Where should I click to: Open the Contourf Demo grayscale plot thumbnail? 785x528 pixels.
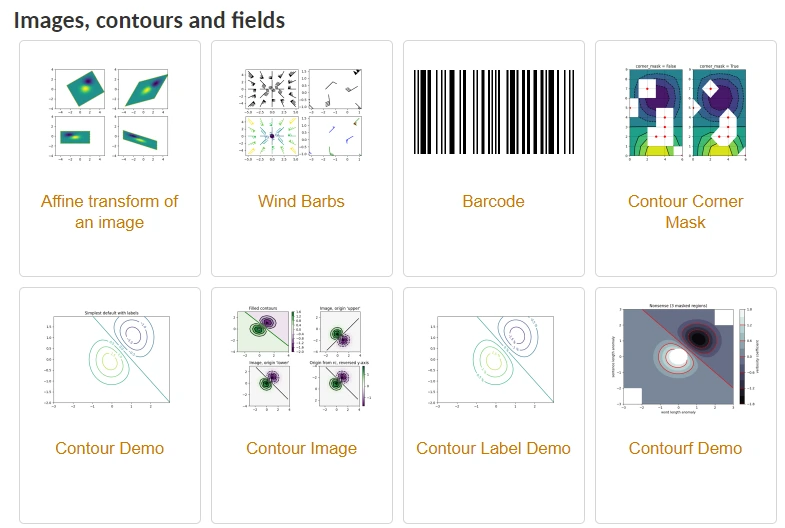(x=685, y=358)
